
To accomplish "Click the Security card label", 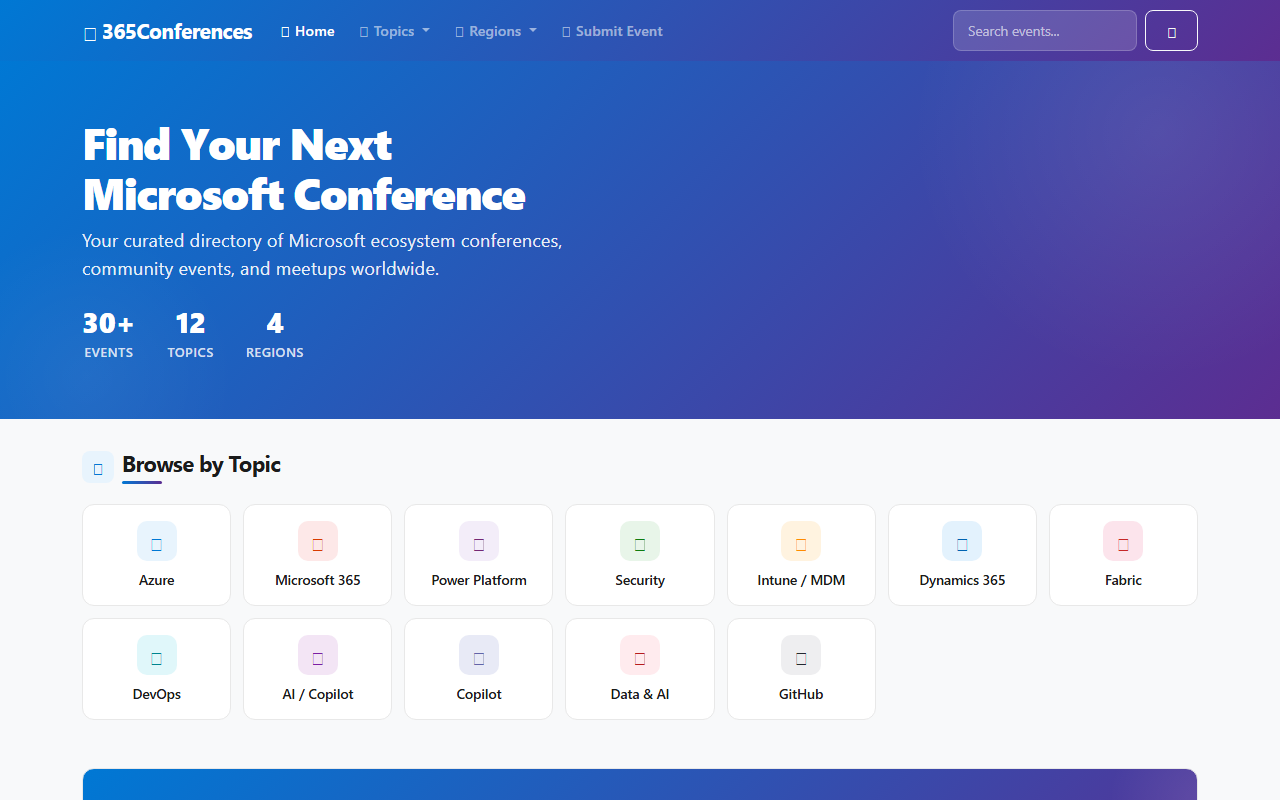I will click(x=640, y=580).
